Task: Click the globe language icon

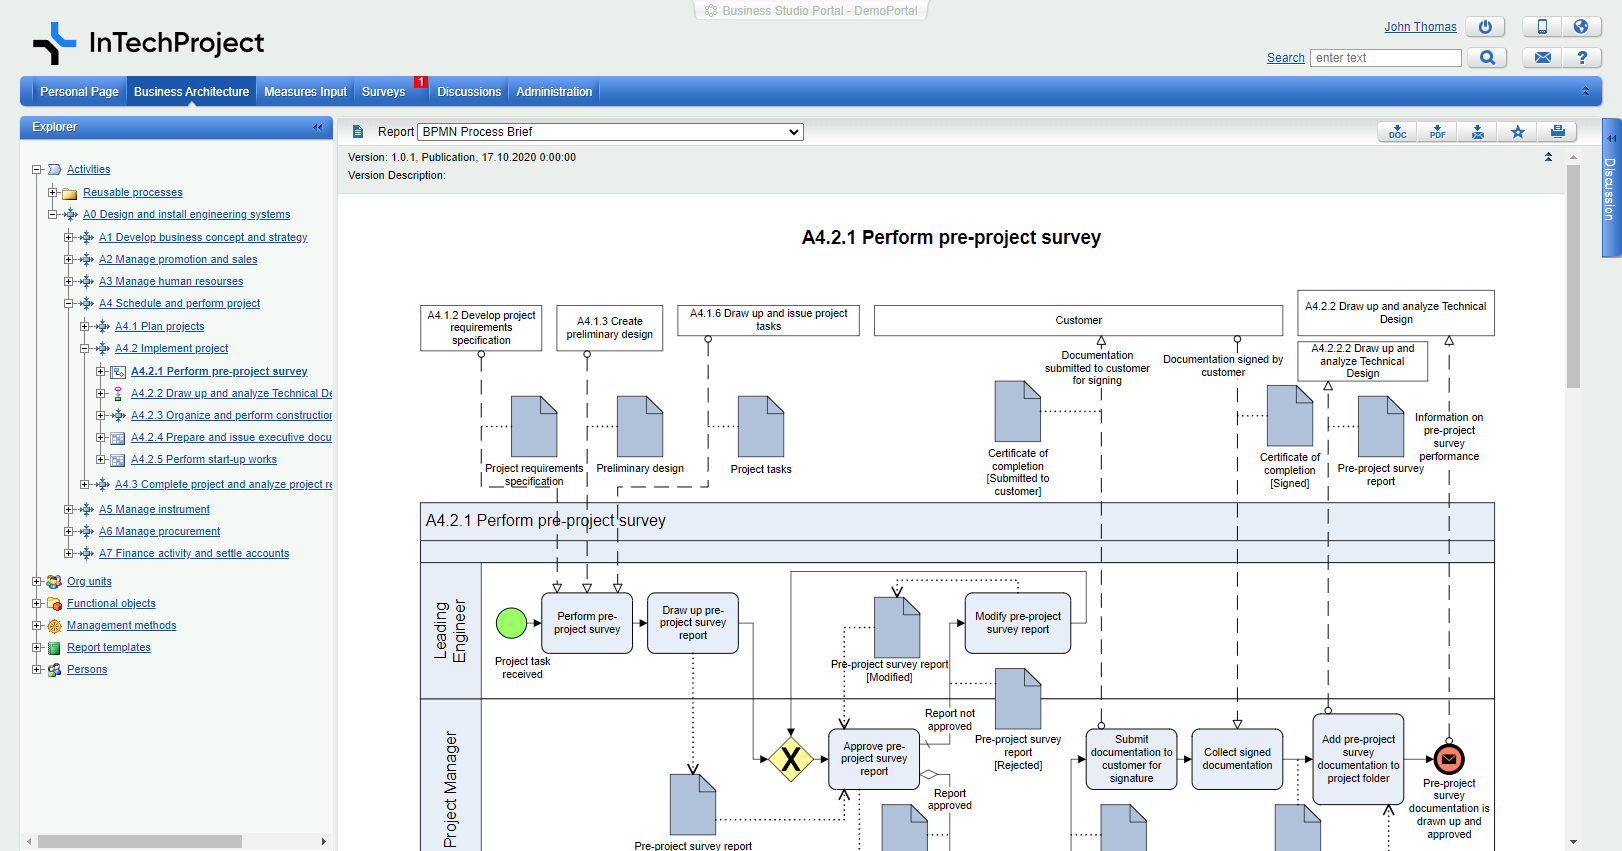Action: 1581,27
